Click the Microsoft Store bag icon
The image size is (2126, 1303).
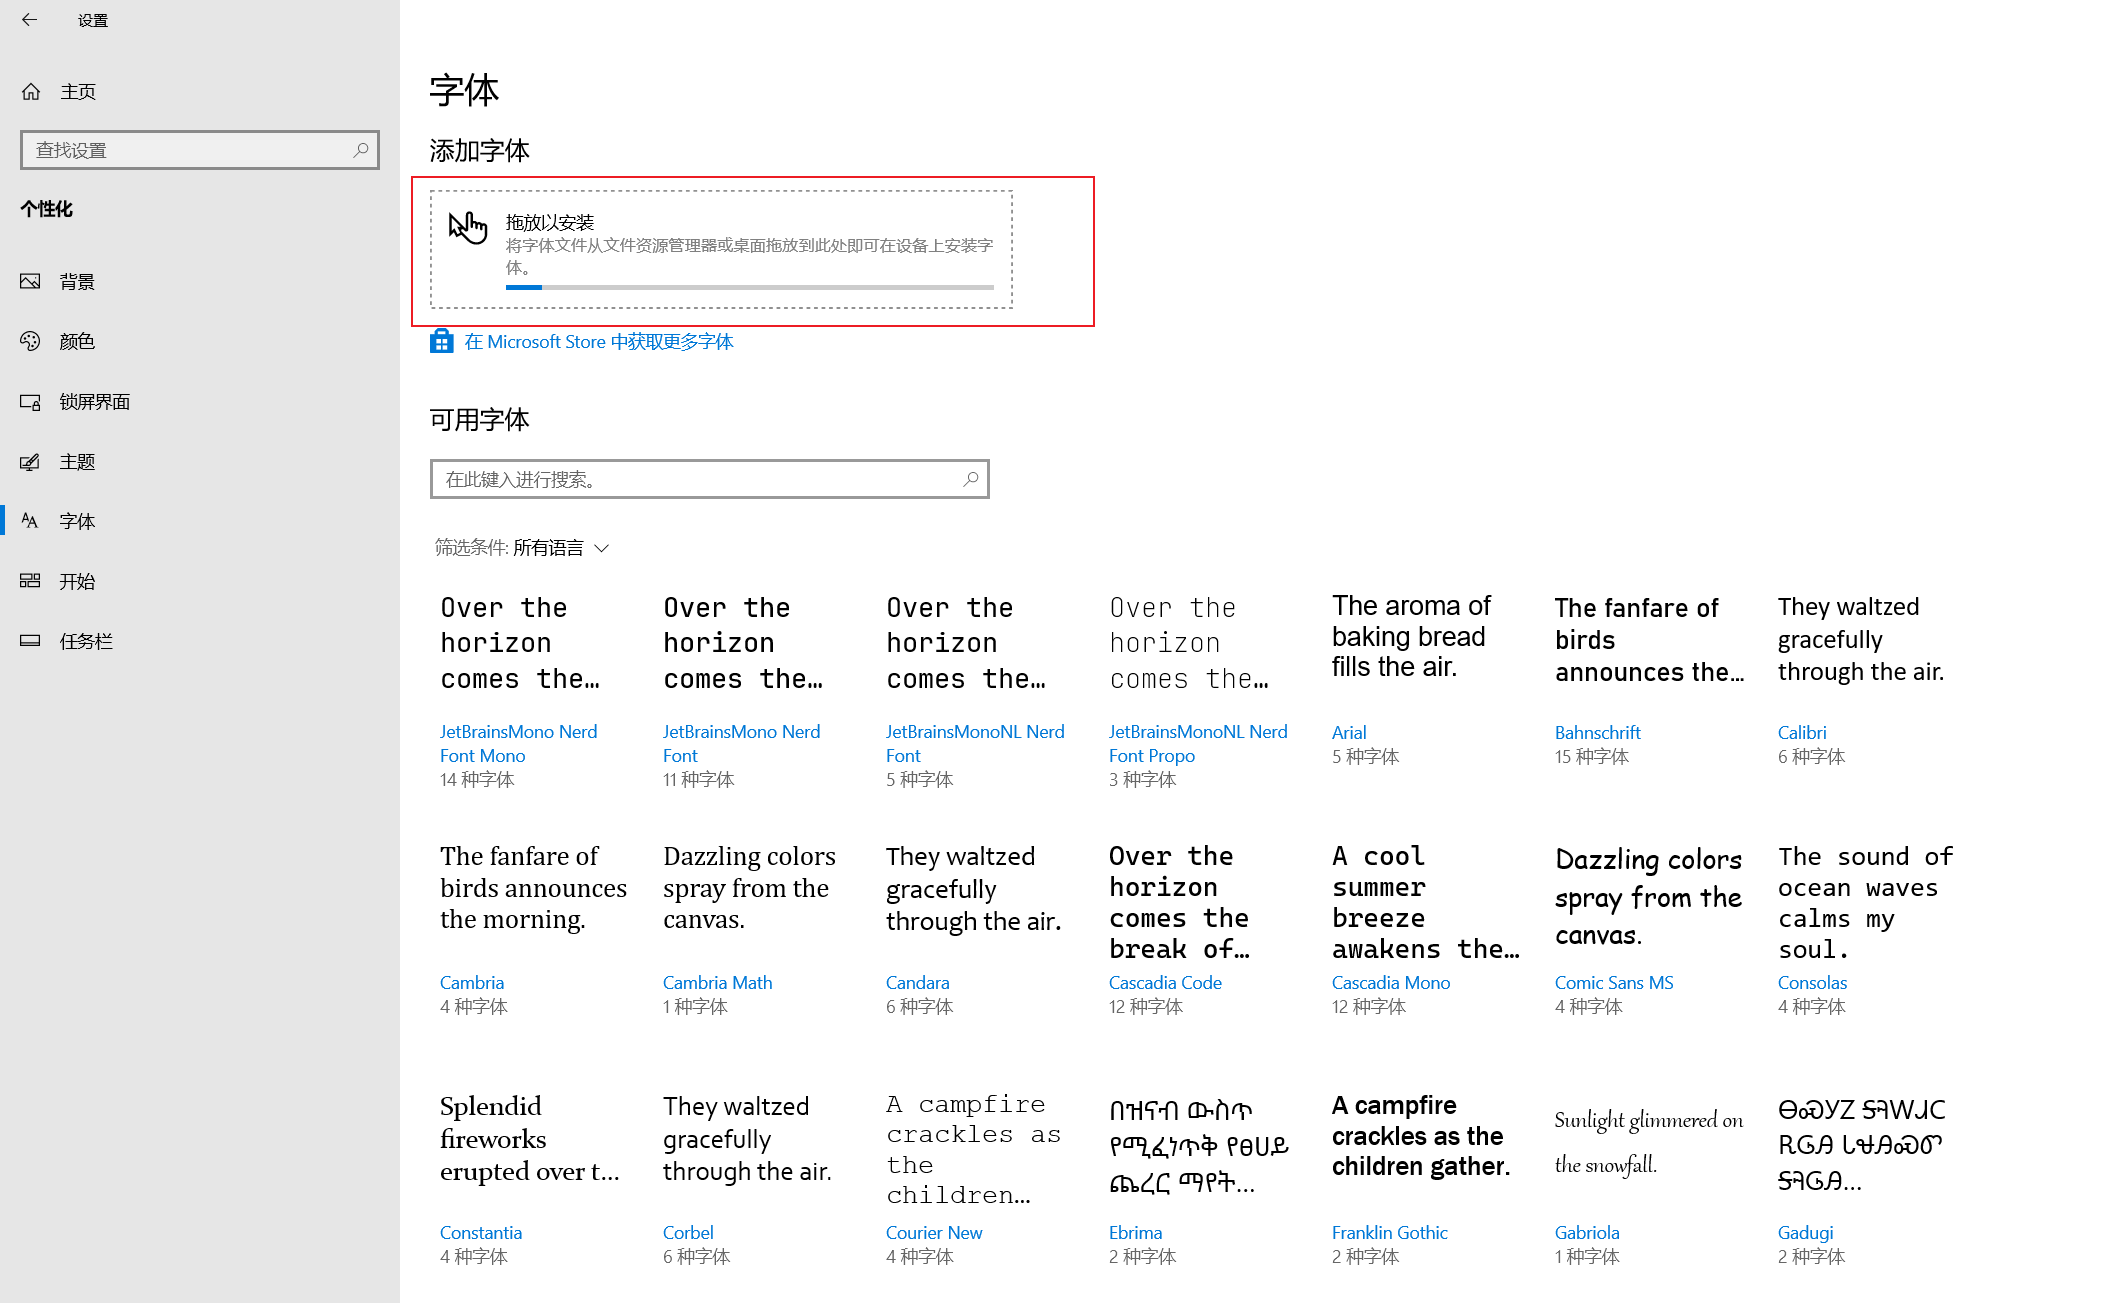441,342
